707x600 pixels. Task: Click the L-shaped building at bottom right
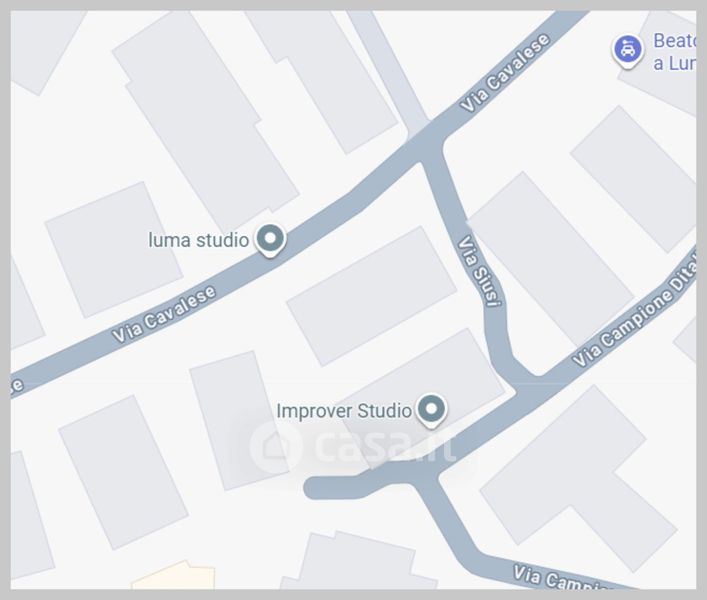pyautogui.click(x=578, y=479)
